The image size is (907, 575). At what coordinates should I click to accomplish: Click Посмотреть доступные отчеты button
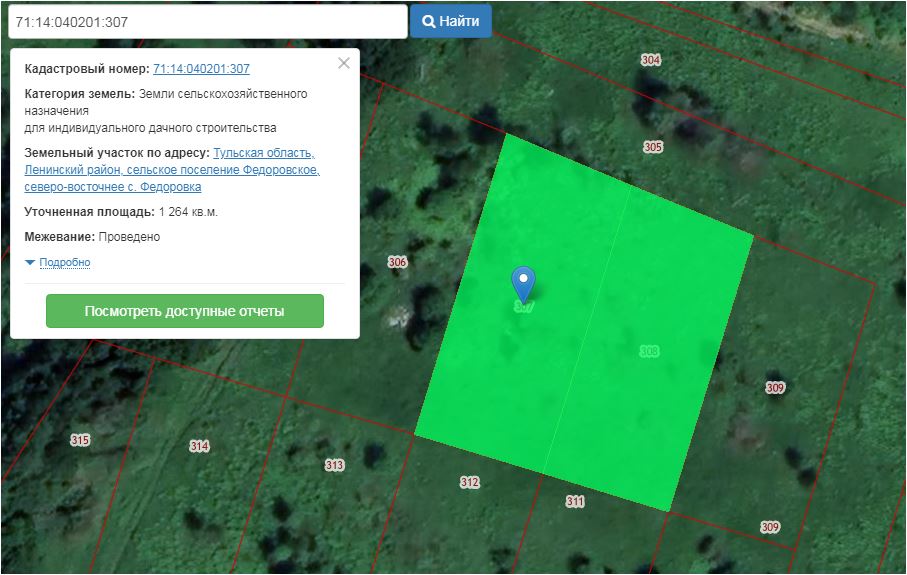[185, 311]
